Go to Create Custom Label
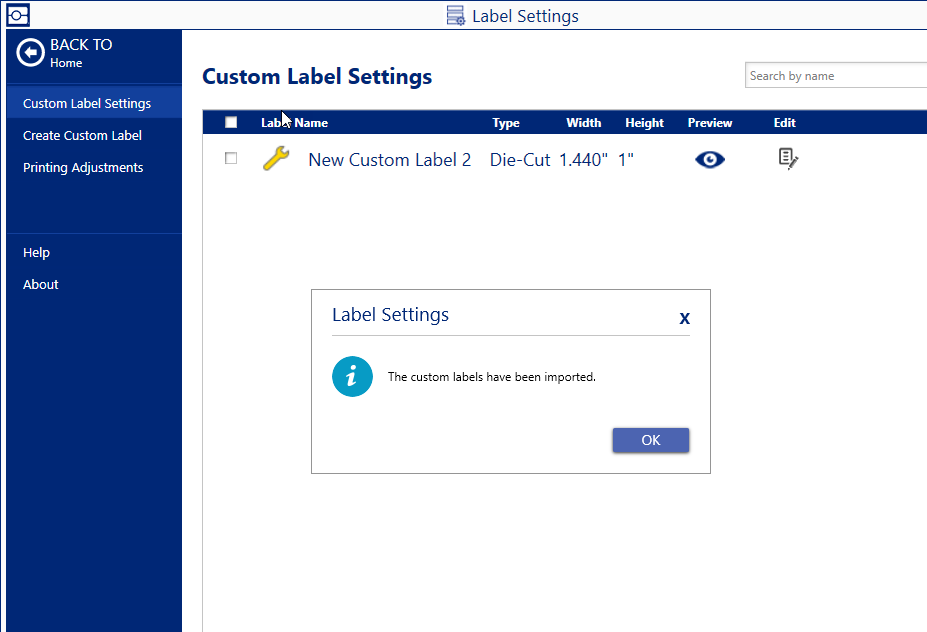Viewport: 927px width, 632px height. tap(82, 135)
